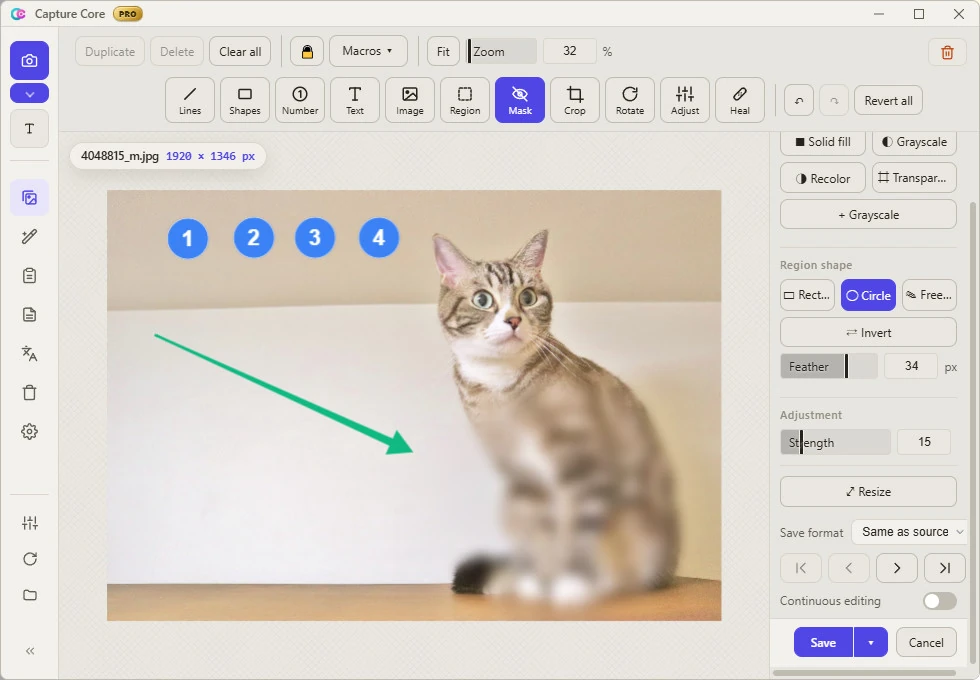980x680 pixels.
Task: Click Duplicate button
Action: (110, 52)
